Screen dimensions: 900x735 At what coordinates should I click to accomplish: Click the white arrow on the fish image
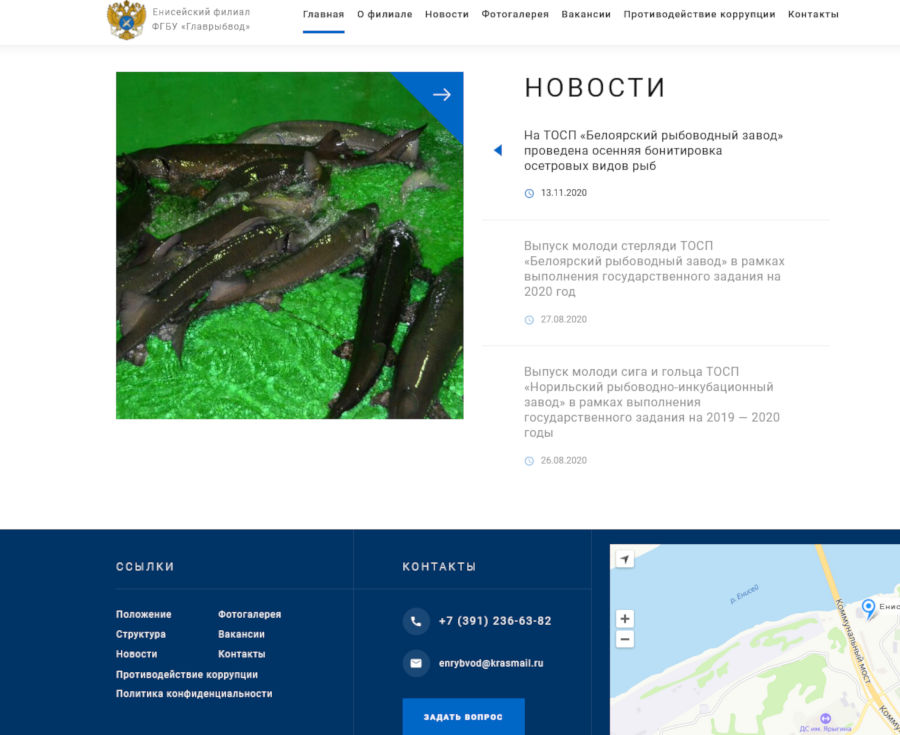(x=441, y=94)
